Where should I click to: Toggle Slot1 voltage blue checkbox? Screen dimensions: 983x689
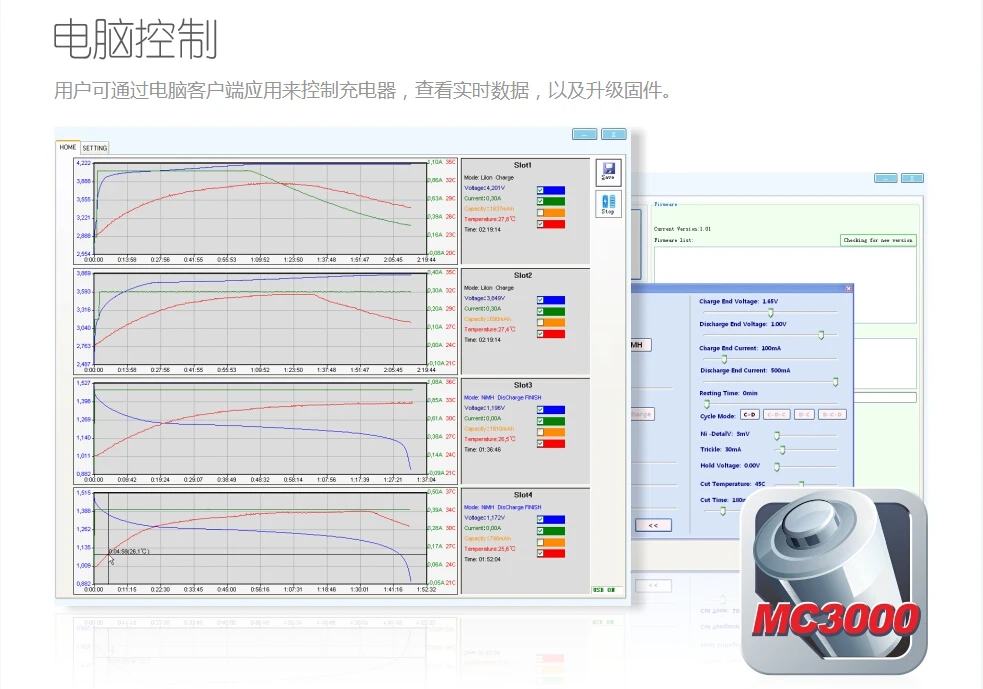(x=540, y=190)
